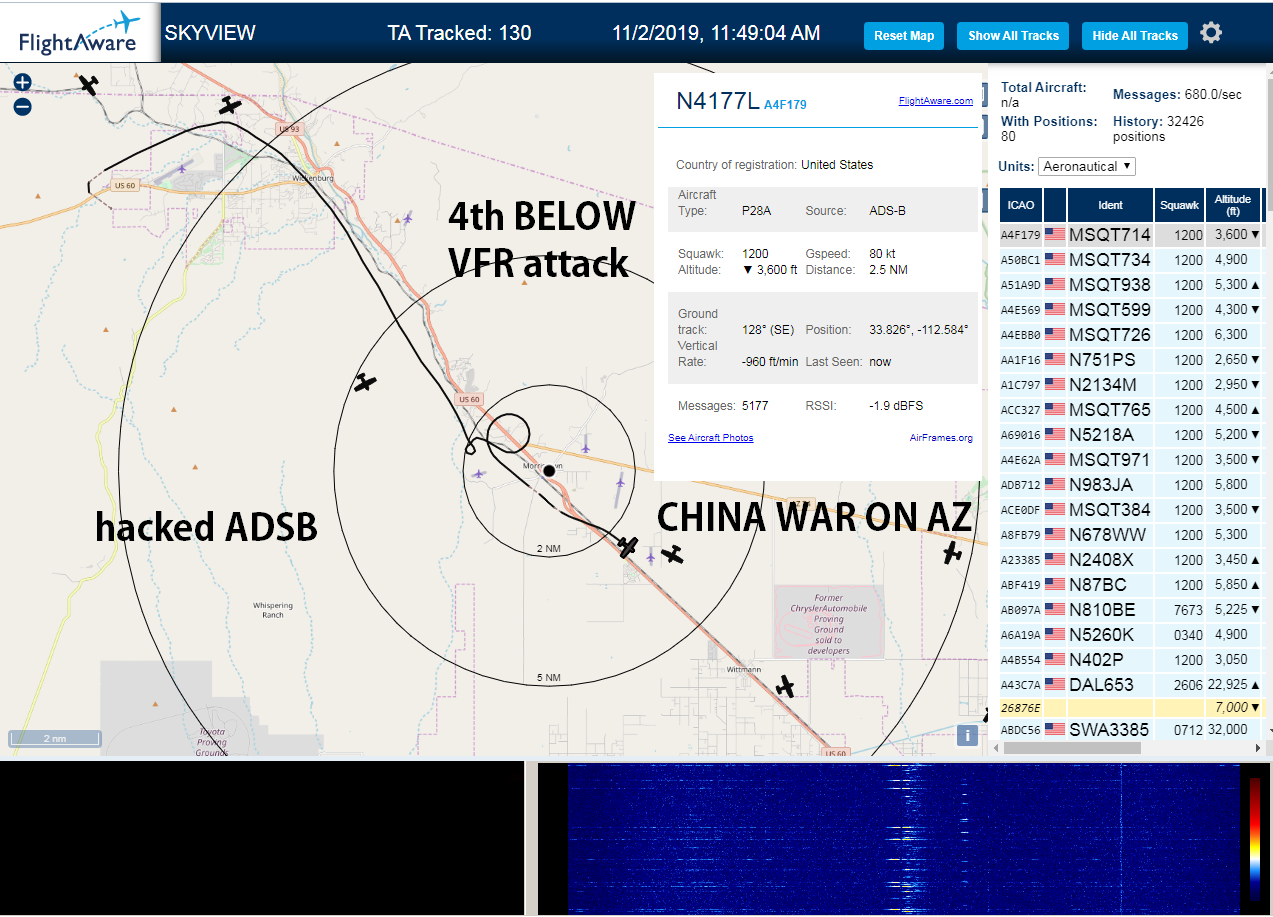Select the MSQT734 row

pos(1131,260)
